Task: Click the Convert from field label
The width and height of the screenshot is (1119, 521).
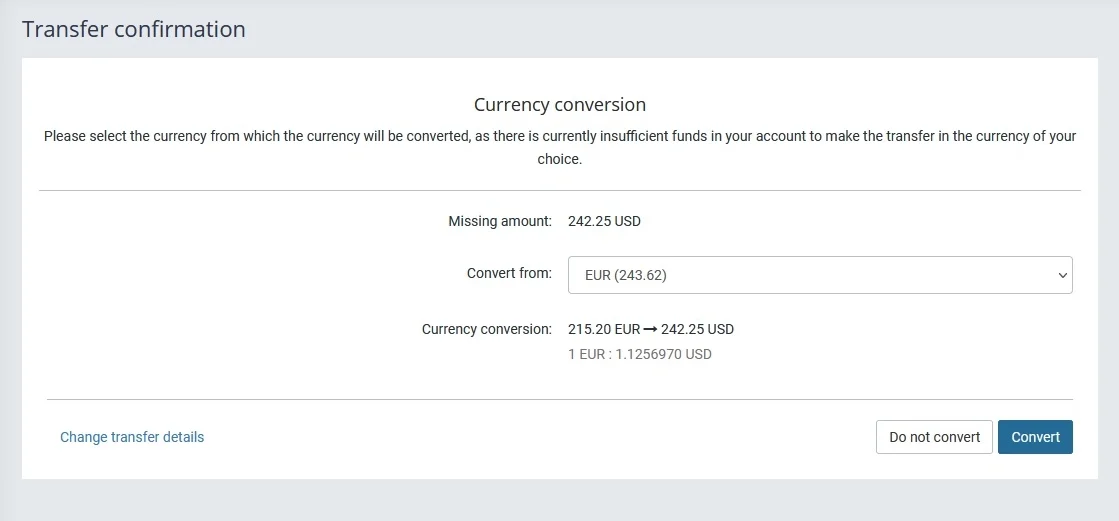Action: 509,273
